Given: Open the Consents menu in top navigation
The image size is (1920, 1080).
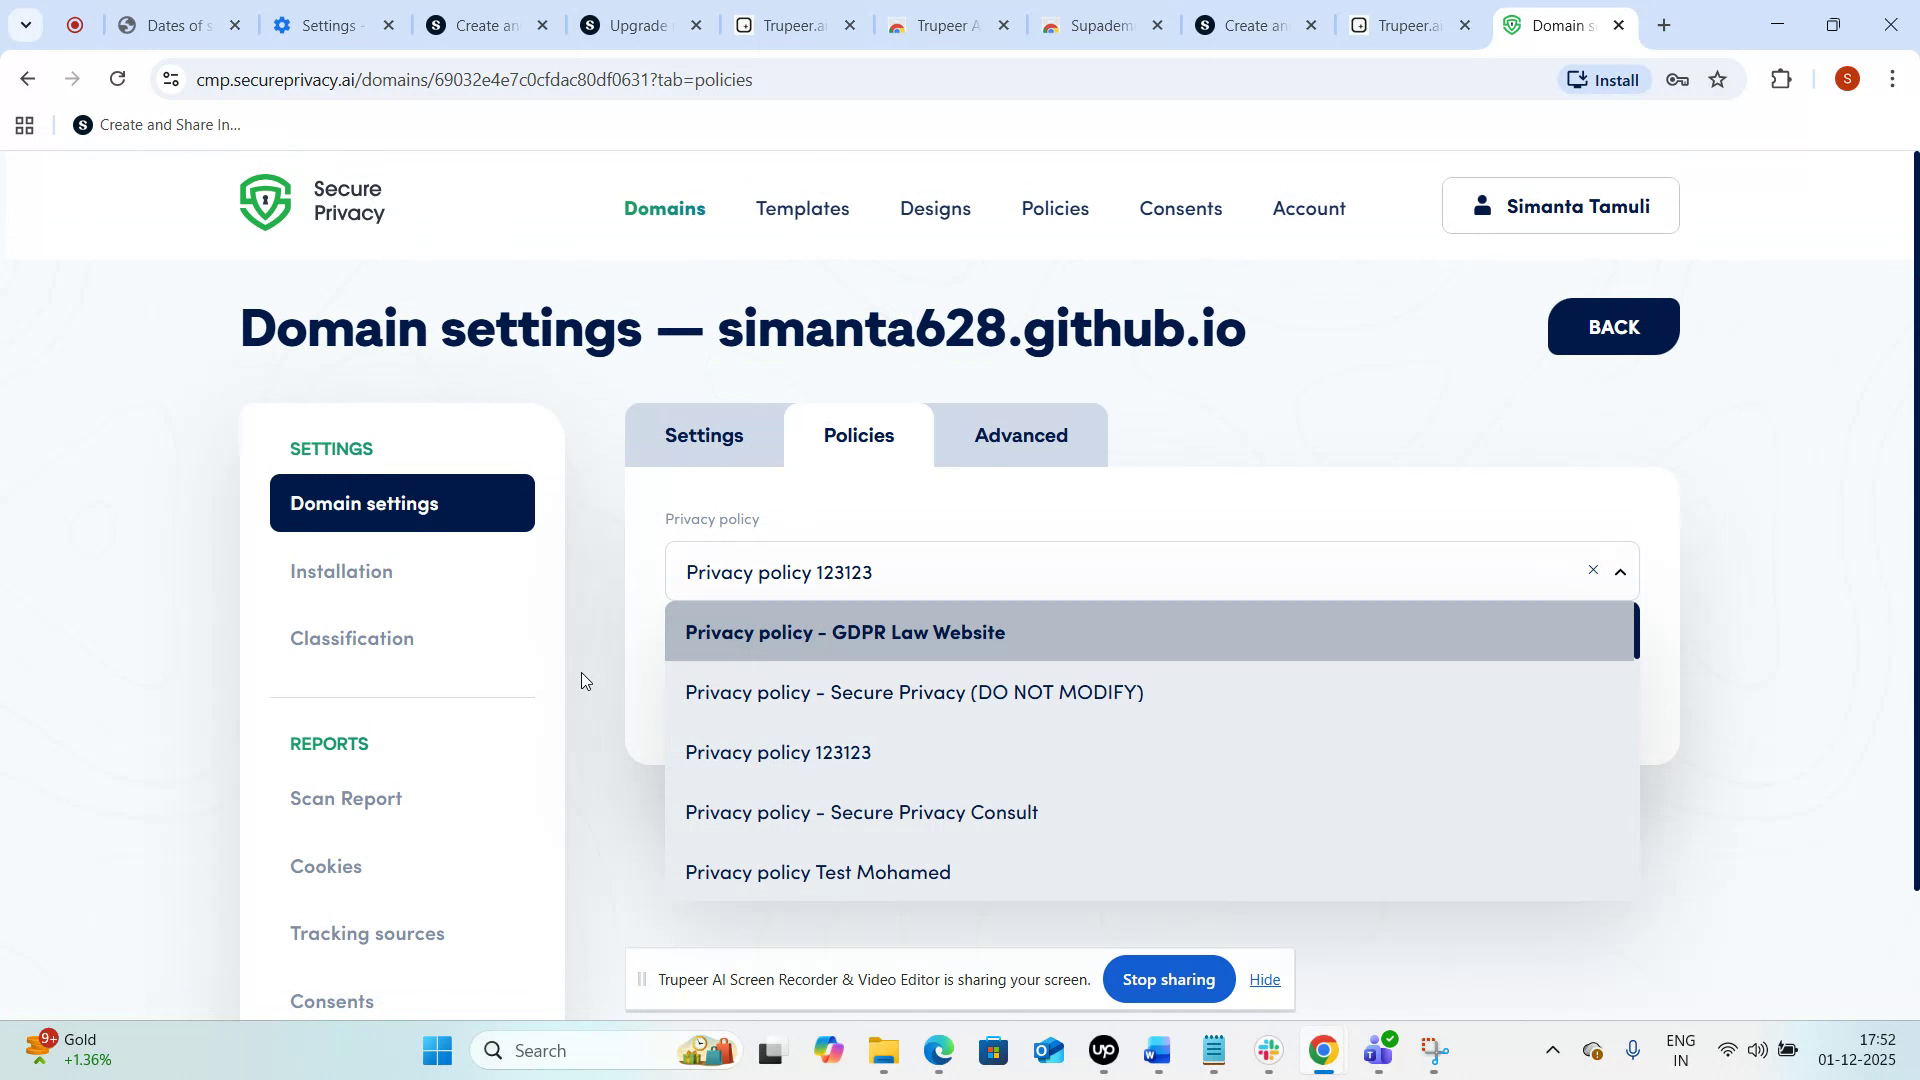Looking at the screenshot, I should pyautogui.click(x=1181, y=208).
